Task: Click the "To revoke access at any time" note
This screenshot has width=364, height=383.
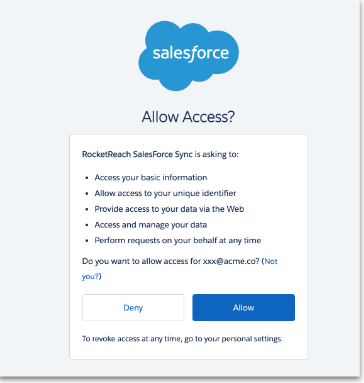Action: click(132, 339)
